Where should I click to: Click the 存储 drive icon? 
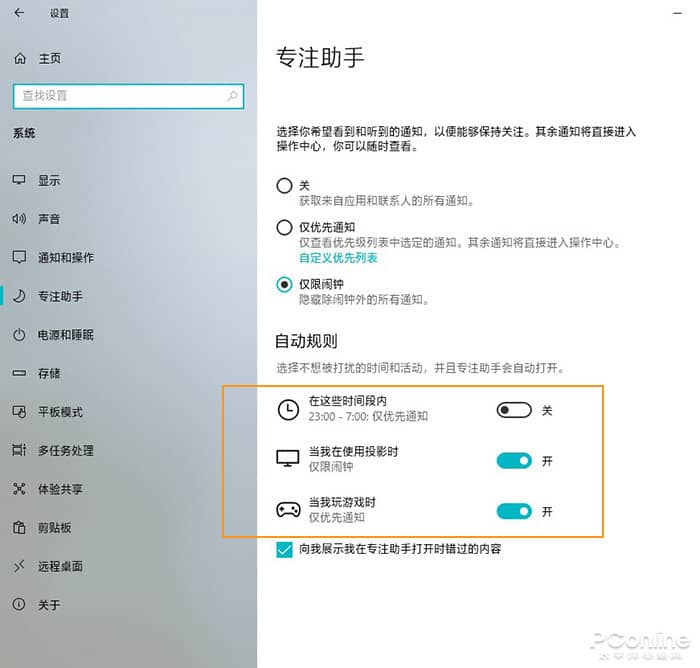pyautogui.click(x=19, y=373)
